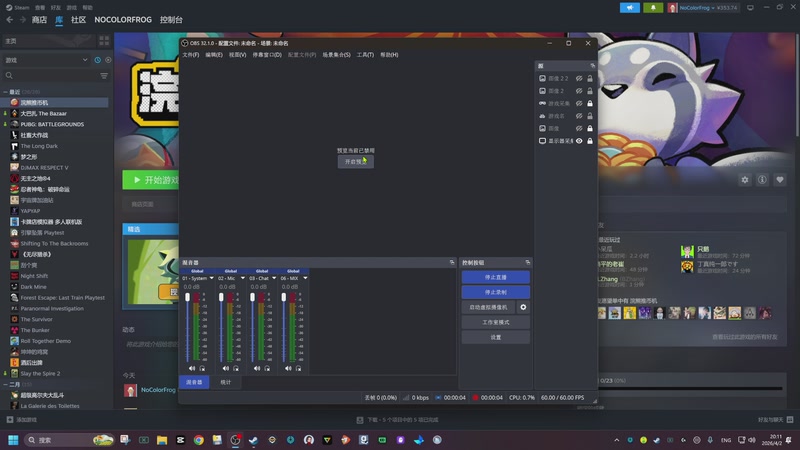Image resolution: width=800 pixels, height=450 pixels.
Task: Open Steam game info circle icon
Action: pos(762,180)
